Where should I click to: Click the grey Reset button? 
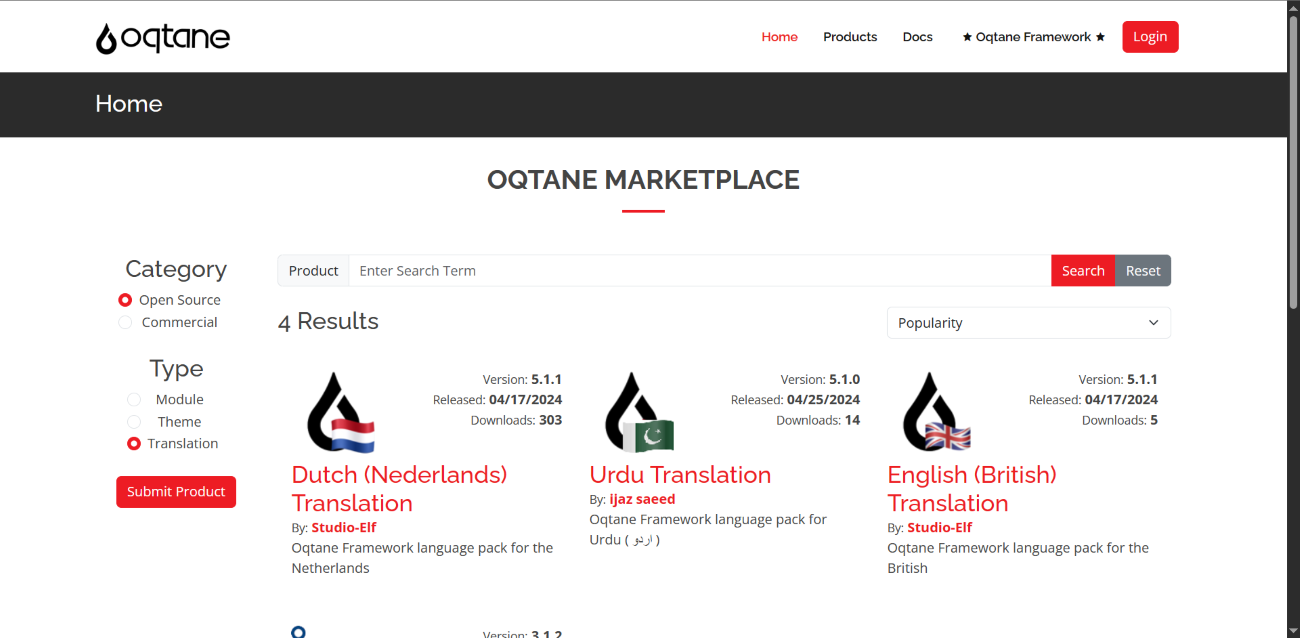pyautogui.click(x=1143, y=271)
